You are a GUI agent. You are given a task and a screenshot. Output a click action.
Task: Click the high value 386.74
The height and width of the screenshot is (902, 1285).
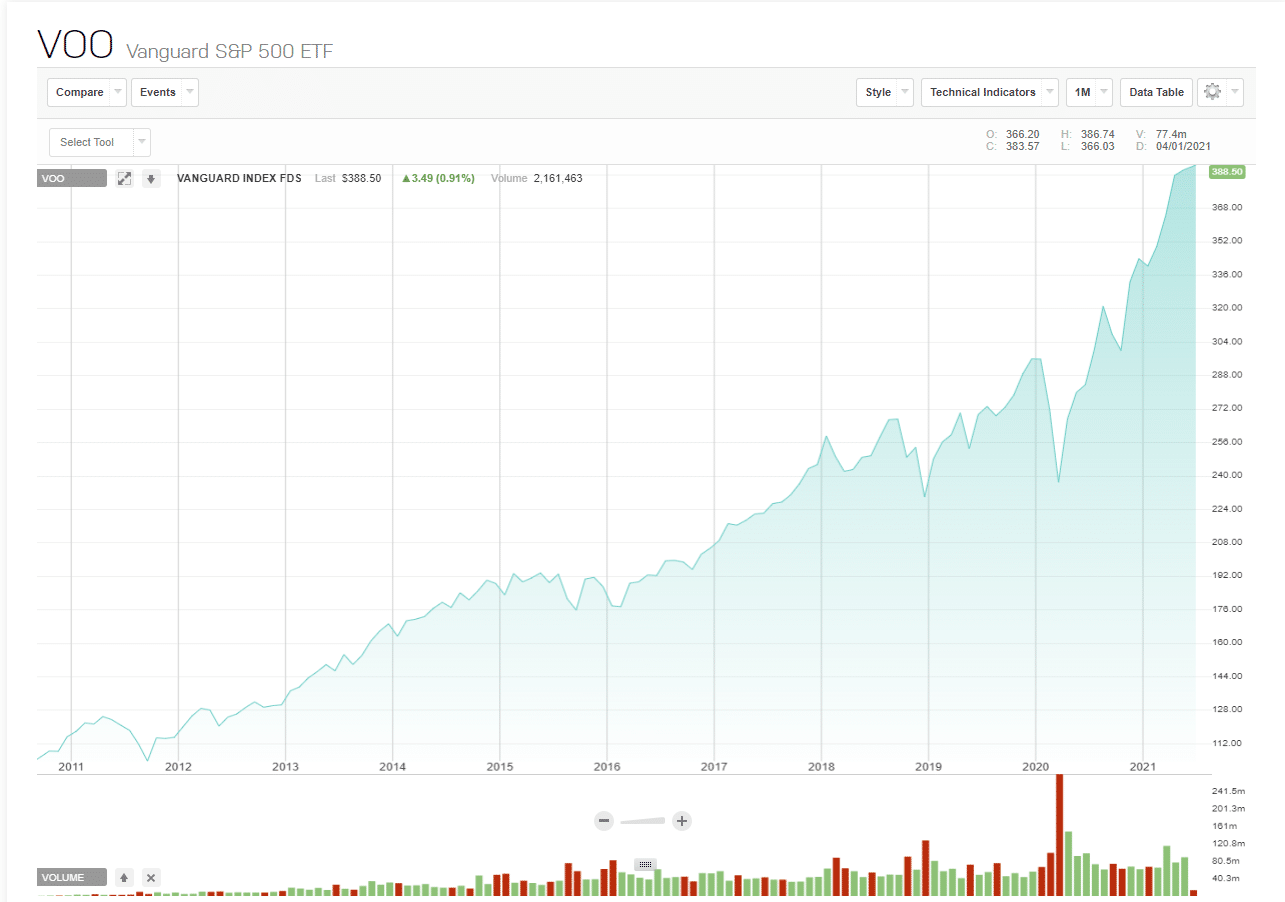(x=1097, y=134)
